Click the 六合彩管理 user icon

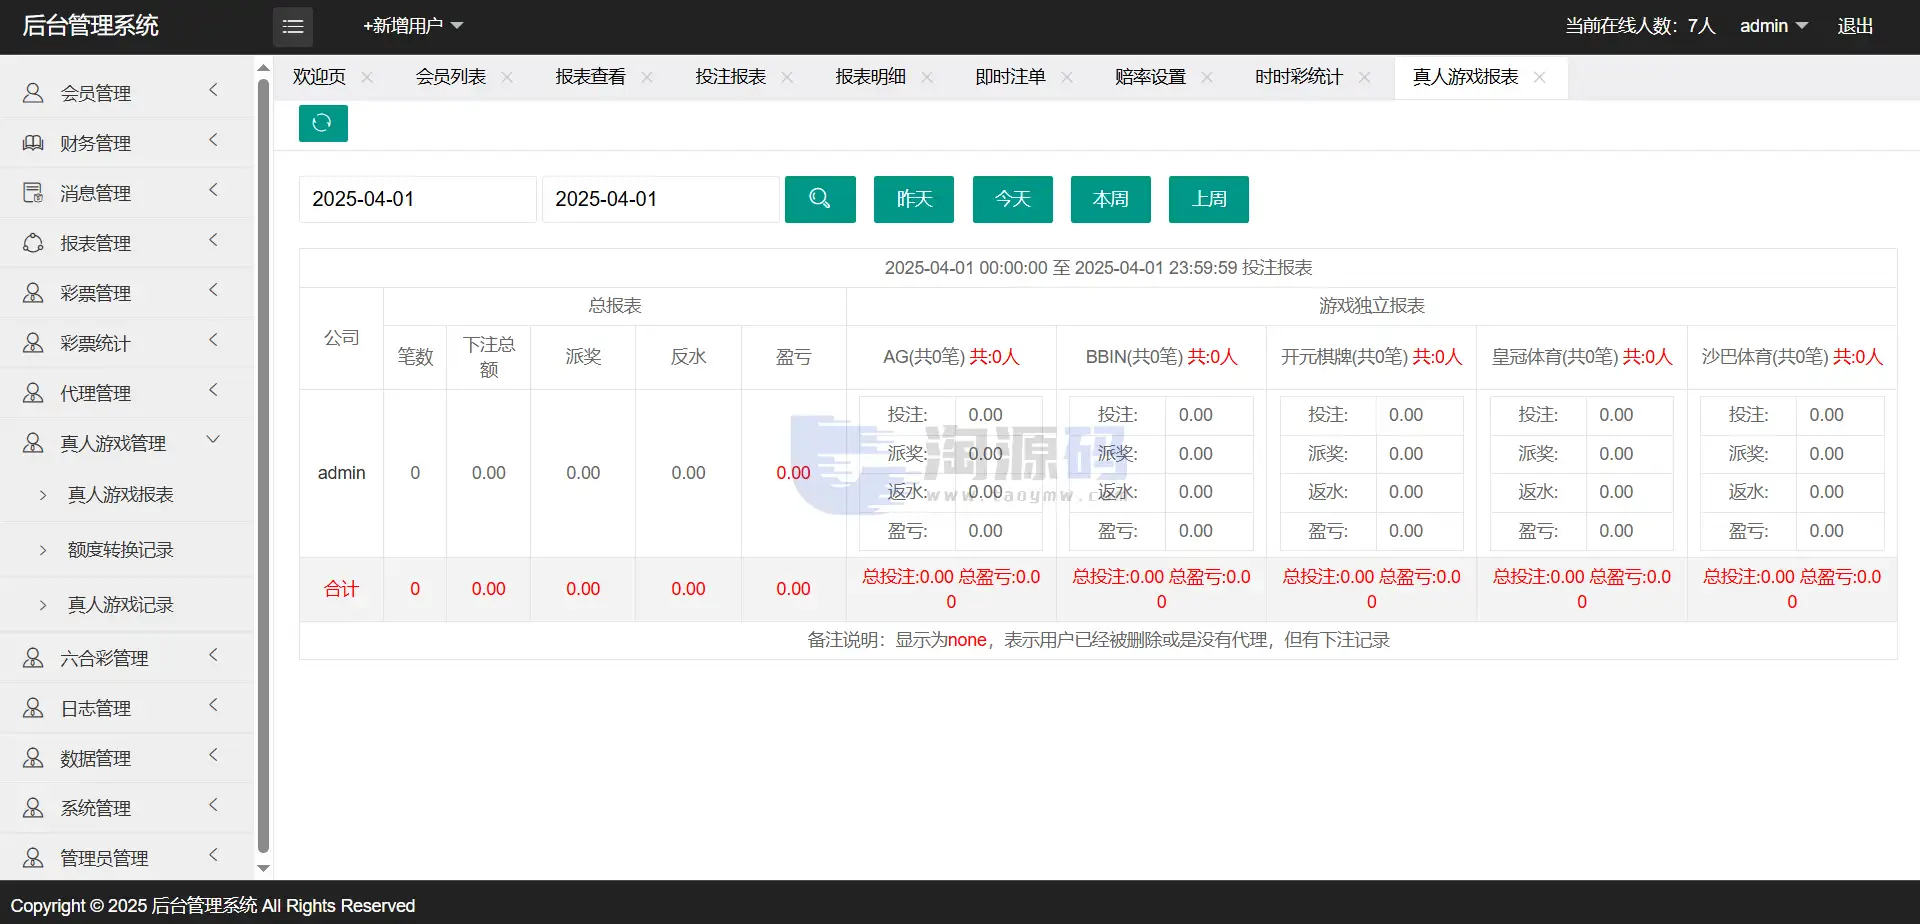[x=33, y=658]
